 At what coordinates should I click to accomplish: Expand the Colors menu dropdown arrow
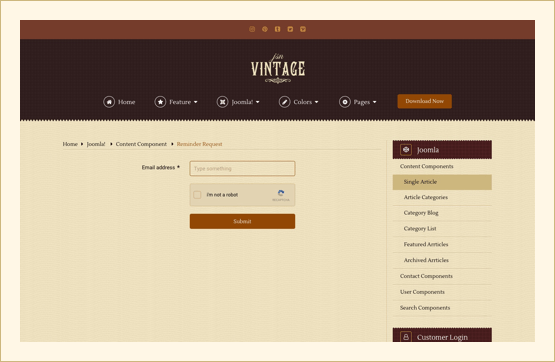(x=316, y=102)
